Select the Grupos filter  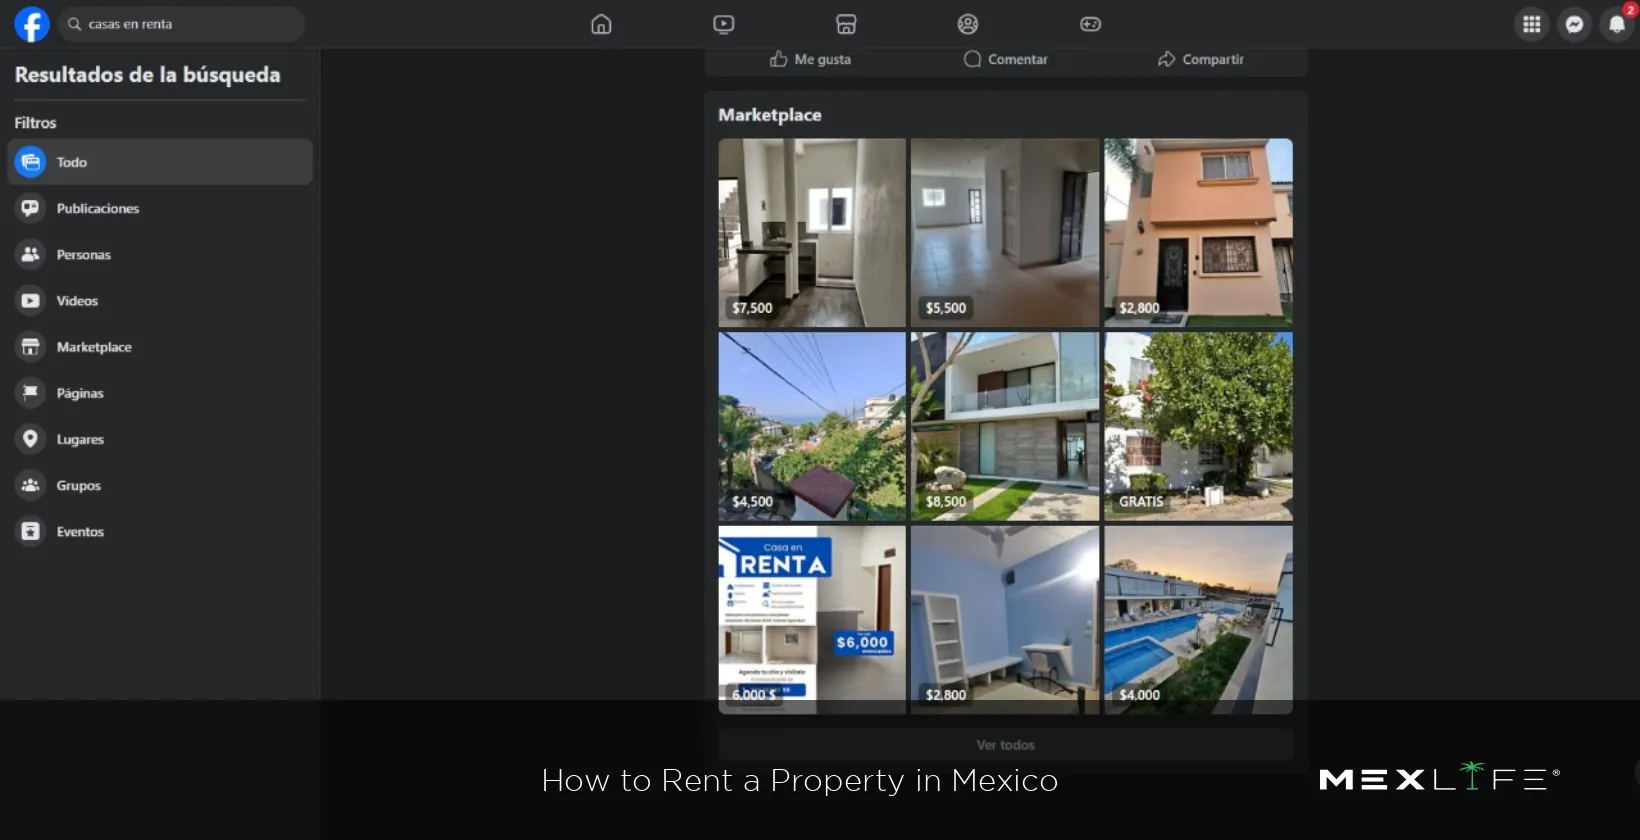(160, 485)
